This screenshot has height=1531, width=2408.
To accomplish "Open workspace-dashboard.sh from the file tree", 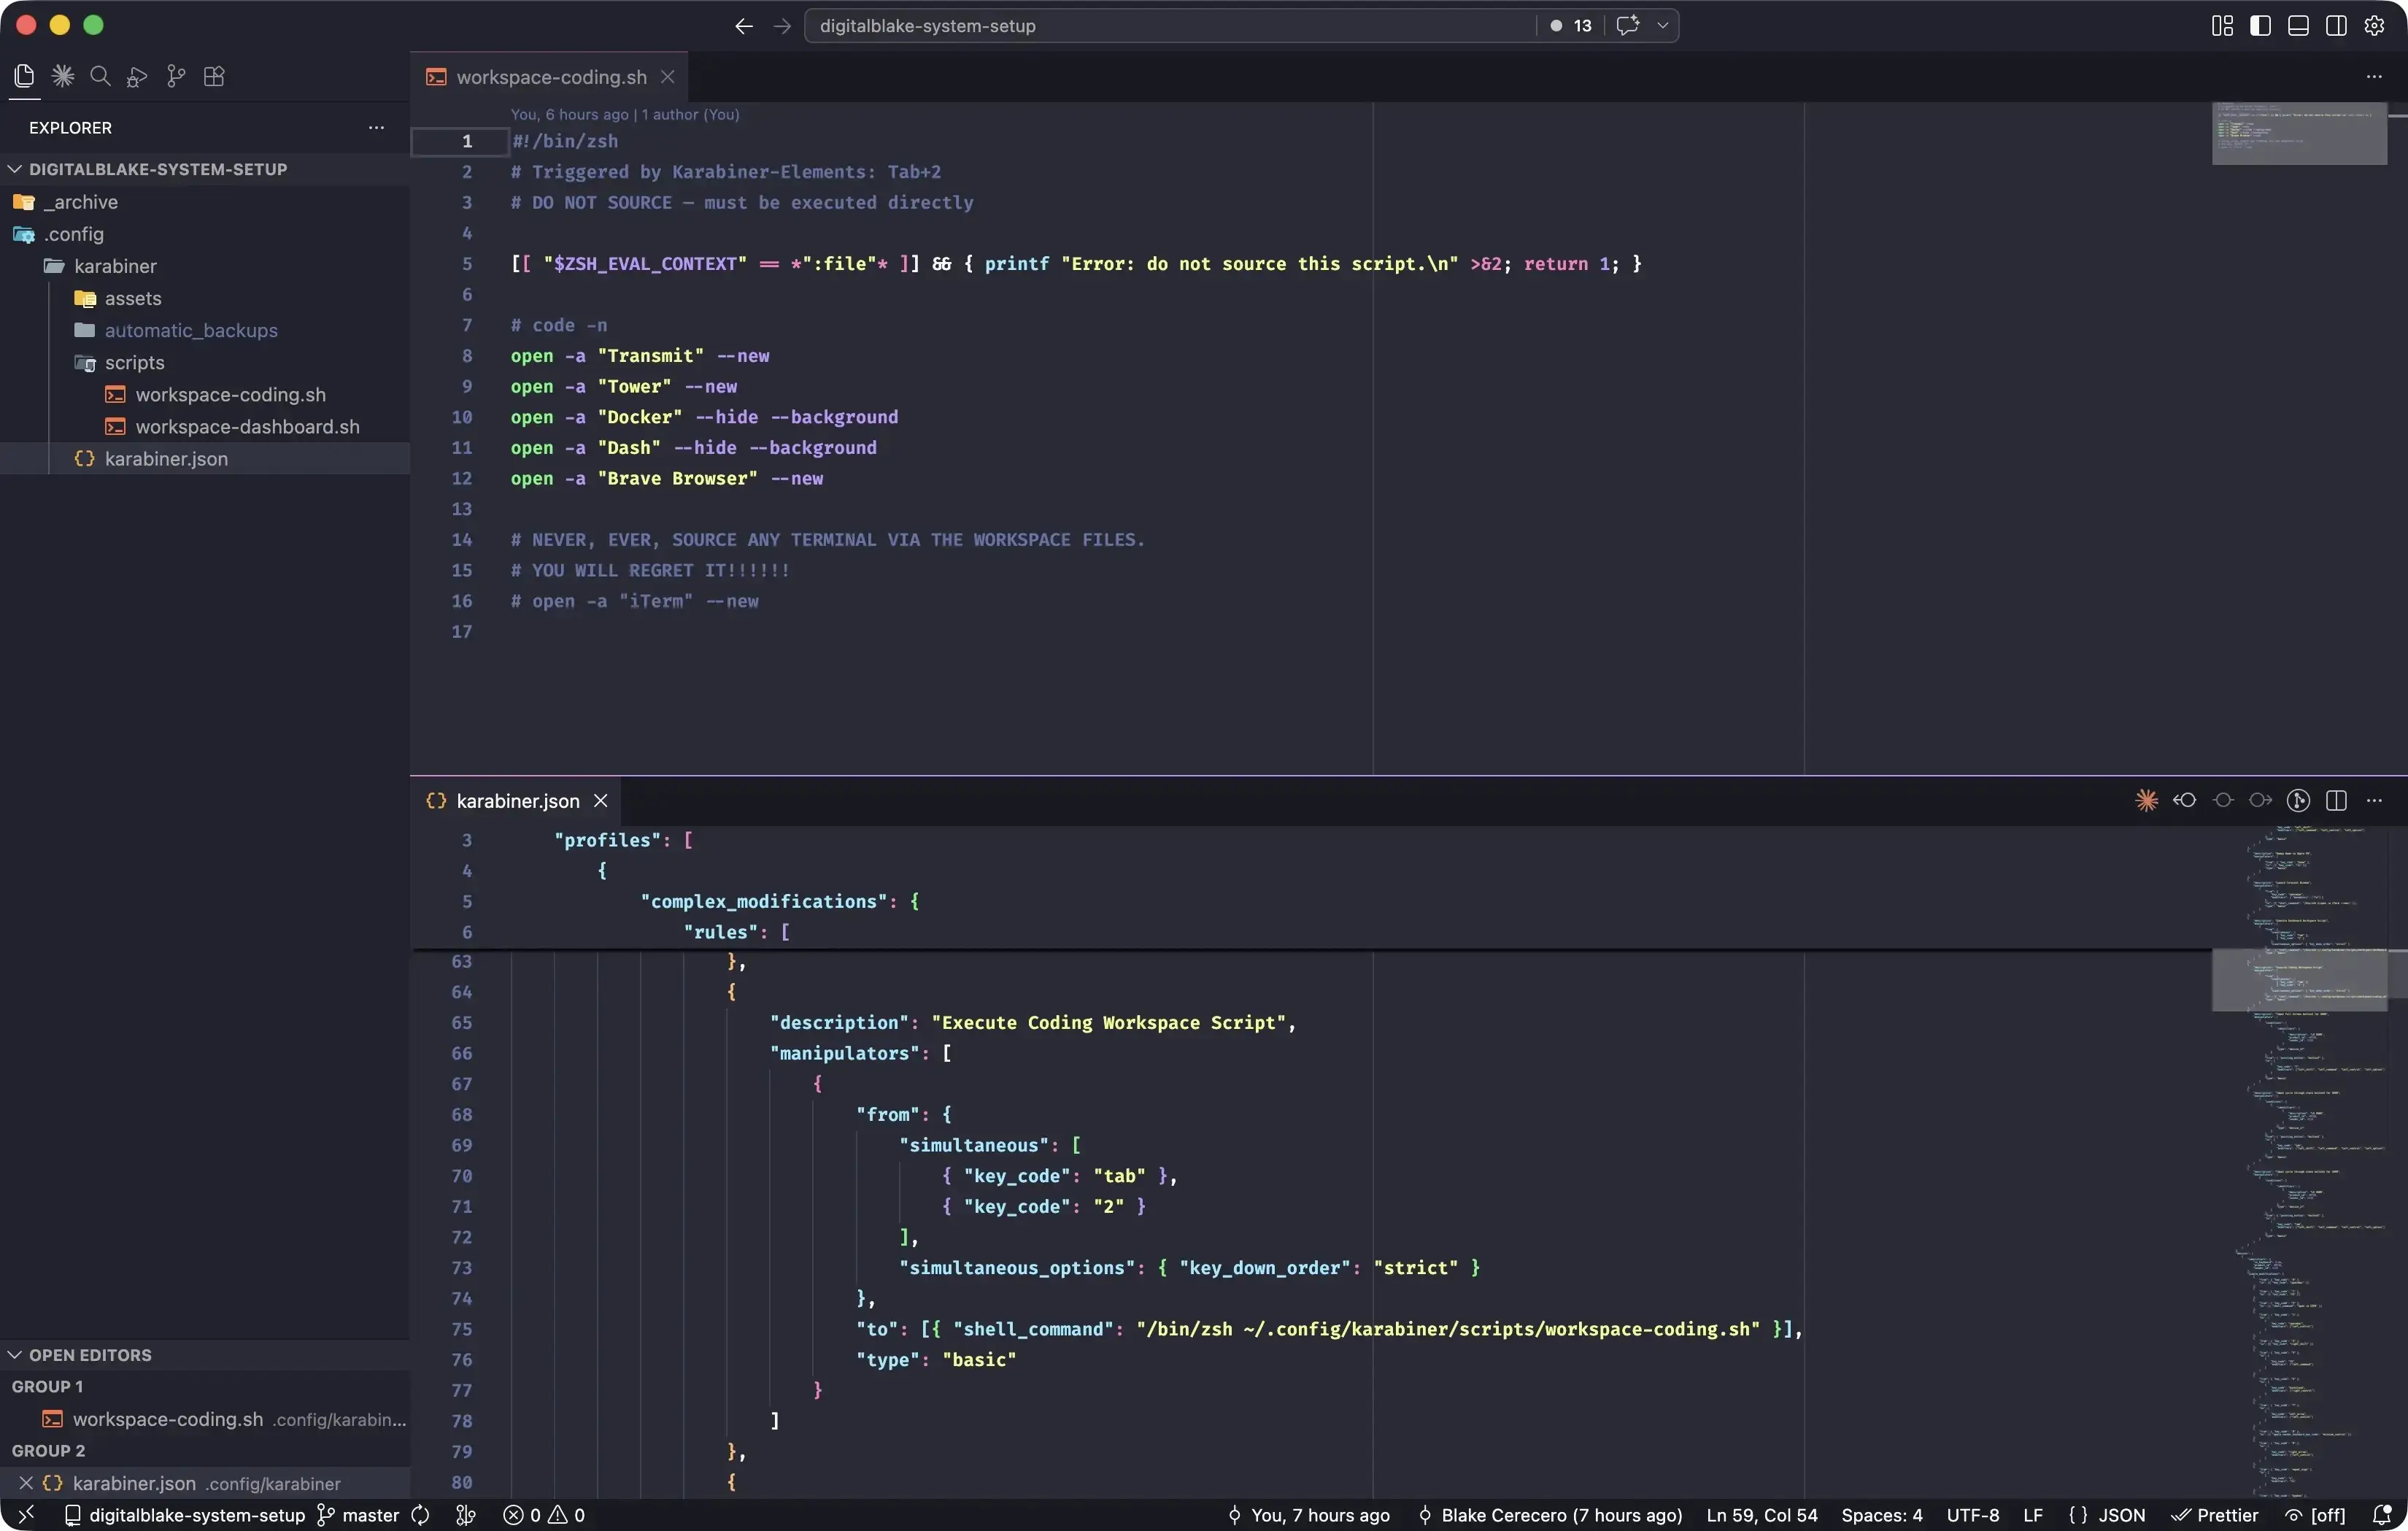I will 204,426.
